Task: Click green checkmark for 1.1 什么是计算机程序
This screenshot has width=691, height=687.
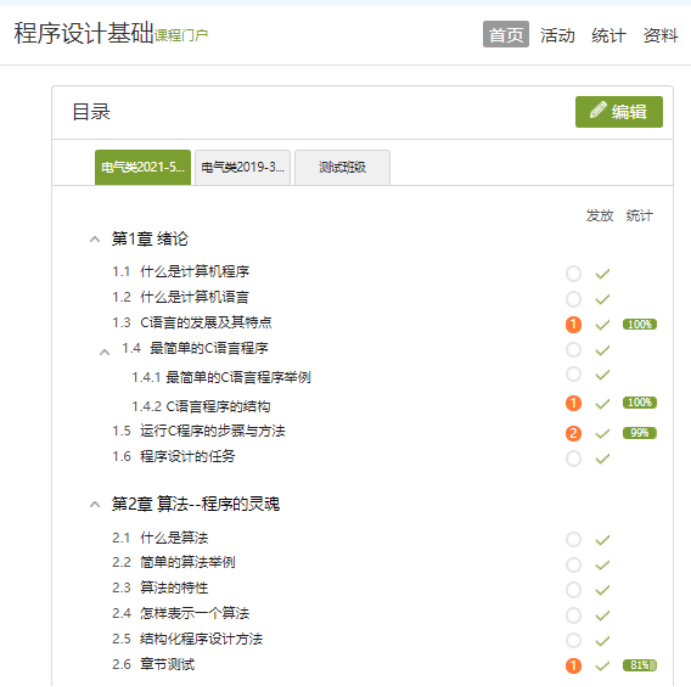Action: point(602,273)
